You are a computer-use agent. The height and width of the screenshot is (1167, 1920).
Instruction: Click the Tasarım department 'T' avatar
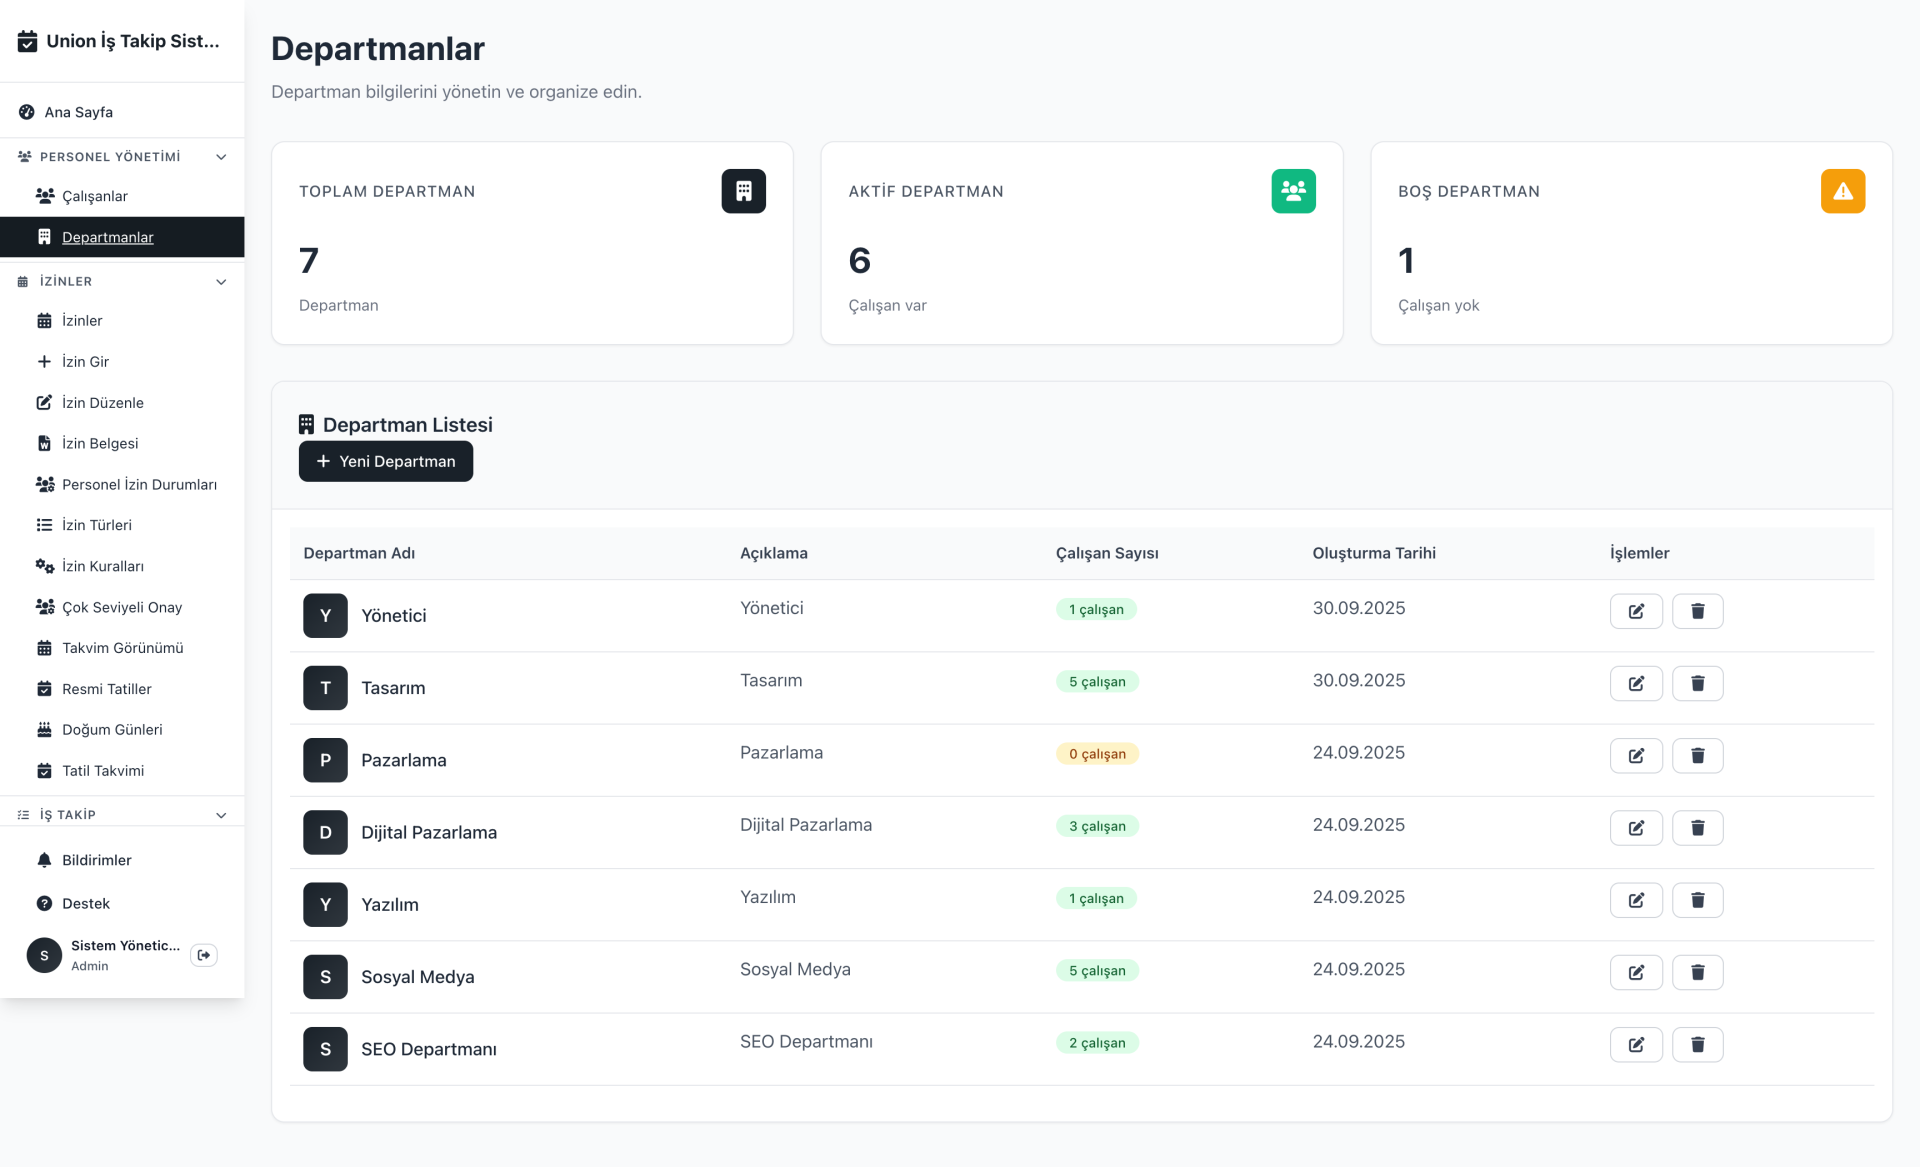pyautogui.click(x=325, y=688)
